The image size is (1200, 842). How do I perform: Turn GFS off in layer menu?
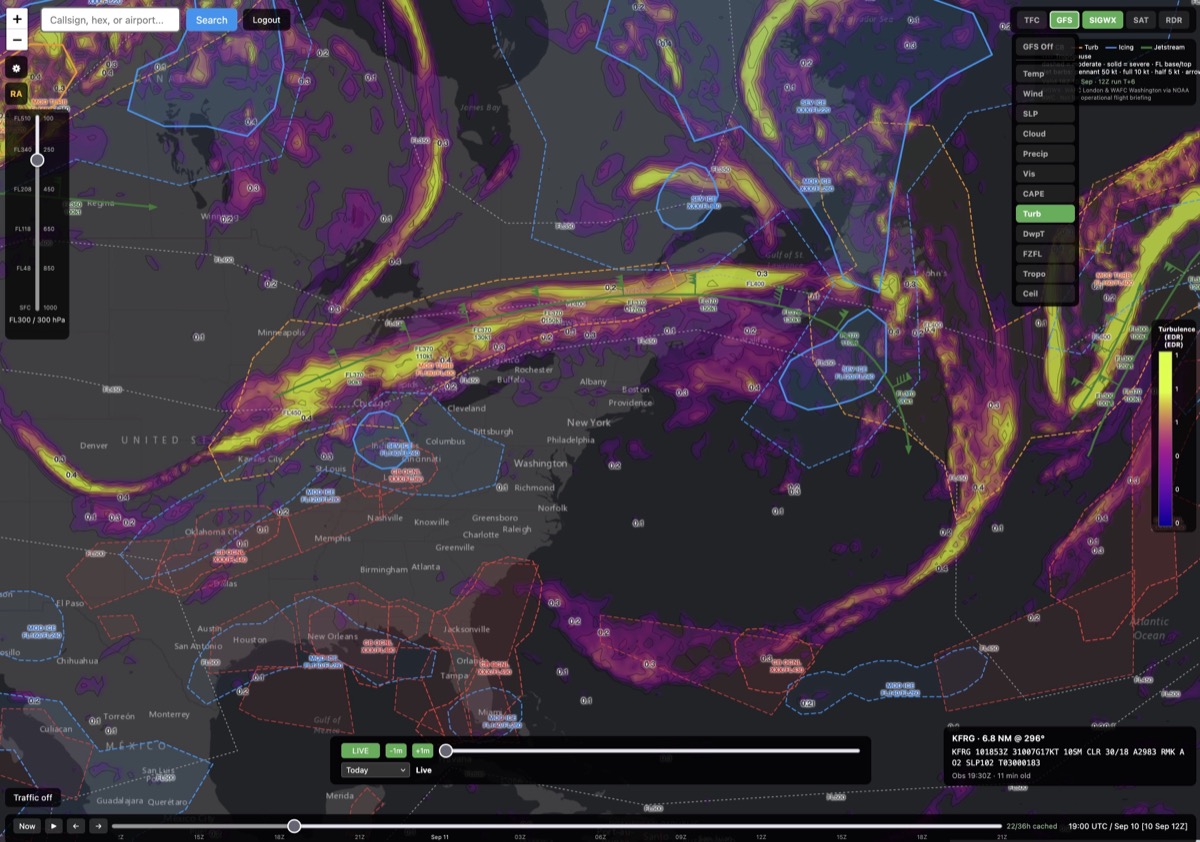click(x=1045, y=47)
